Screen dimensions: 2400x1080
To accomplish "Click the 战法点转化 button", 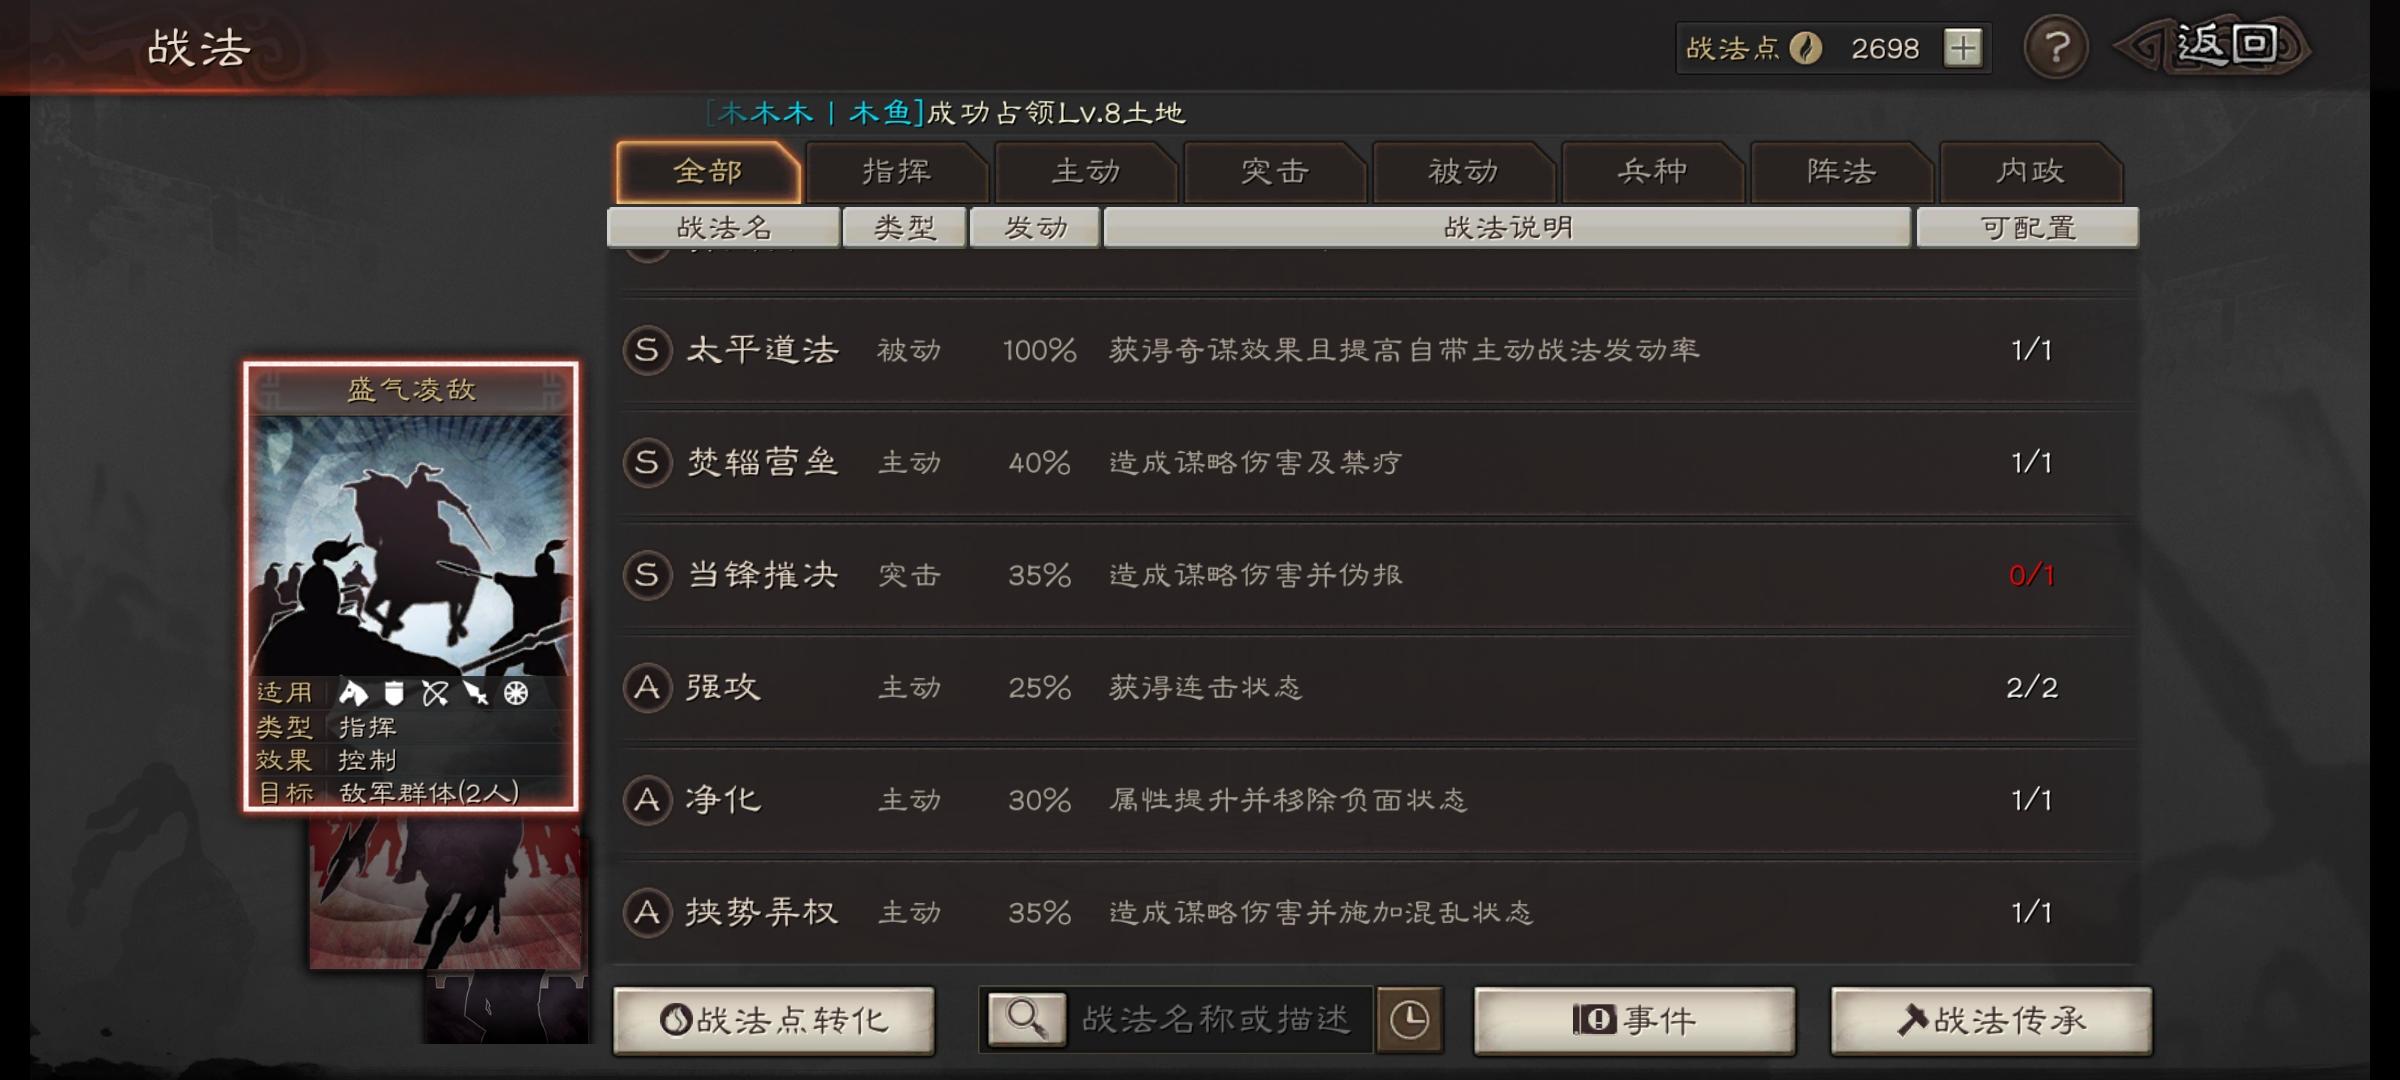I will coord(774,1020).
